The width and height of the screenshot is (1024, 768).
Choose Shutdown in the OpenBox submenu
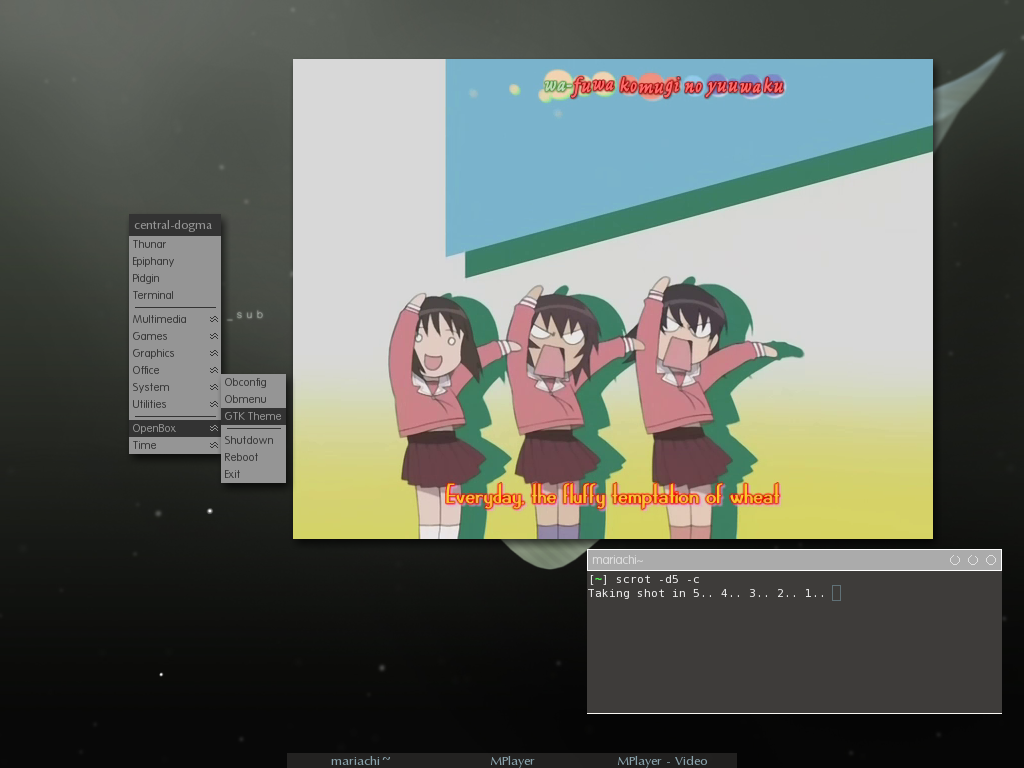[x=253, y=440]
